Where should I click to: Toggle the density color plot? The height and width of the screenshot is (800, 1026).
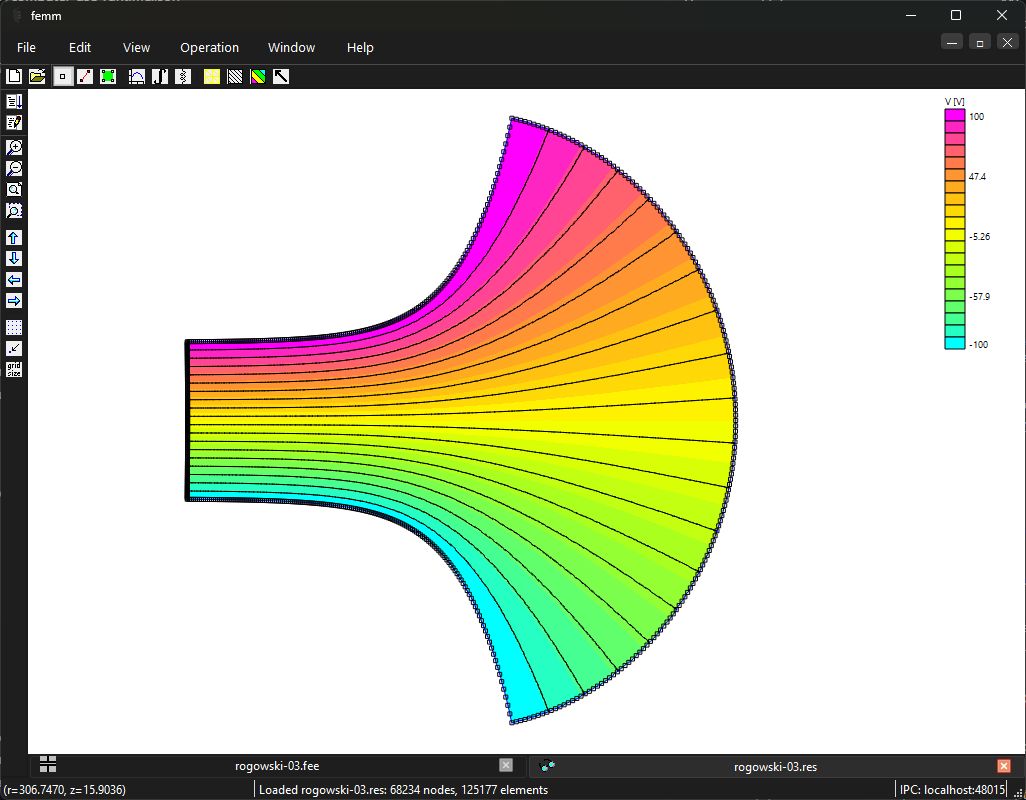click(258, 77)
